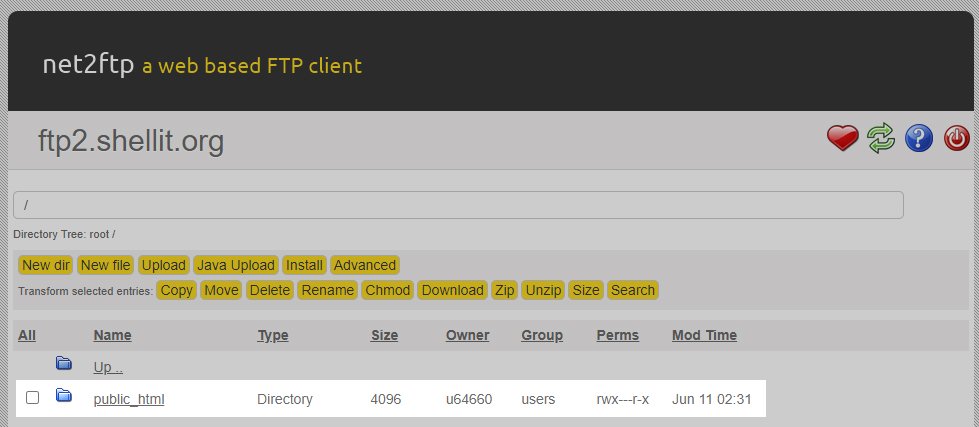Click the Java Upload button
Screen dimensions: 979x427
(x=236, y=265)
